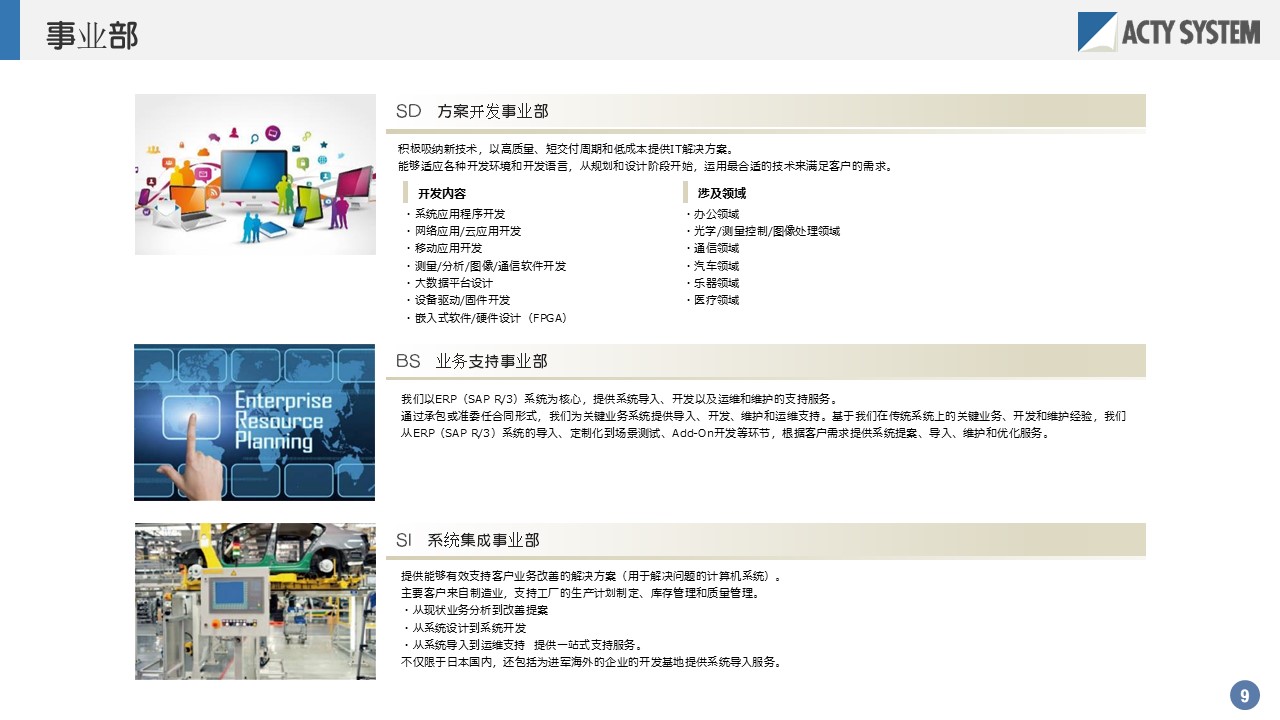Screen dimensions: 1280x720
Task: Click the 嵌入式软件/硬件设计（FPGA）bullet
Action: tap(487, 318)
